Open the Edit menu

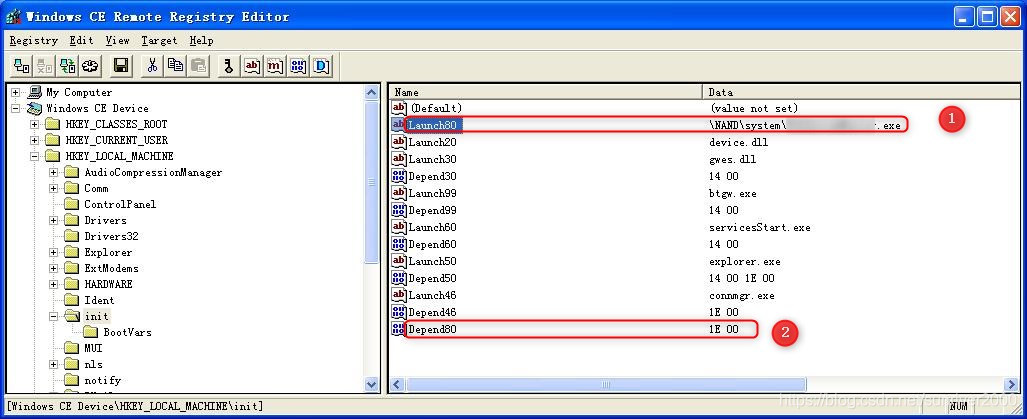click(x=82, y=41)
